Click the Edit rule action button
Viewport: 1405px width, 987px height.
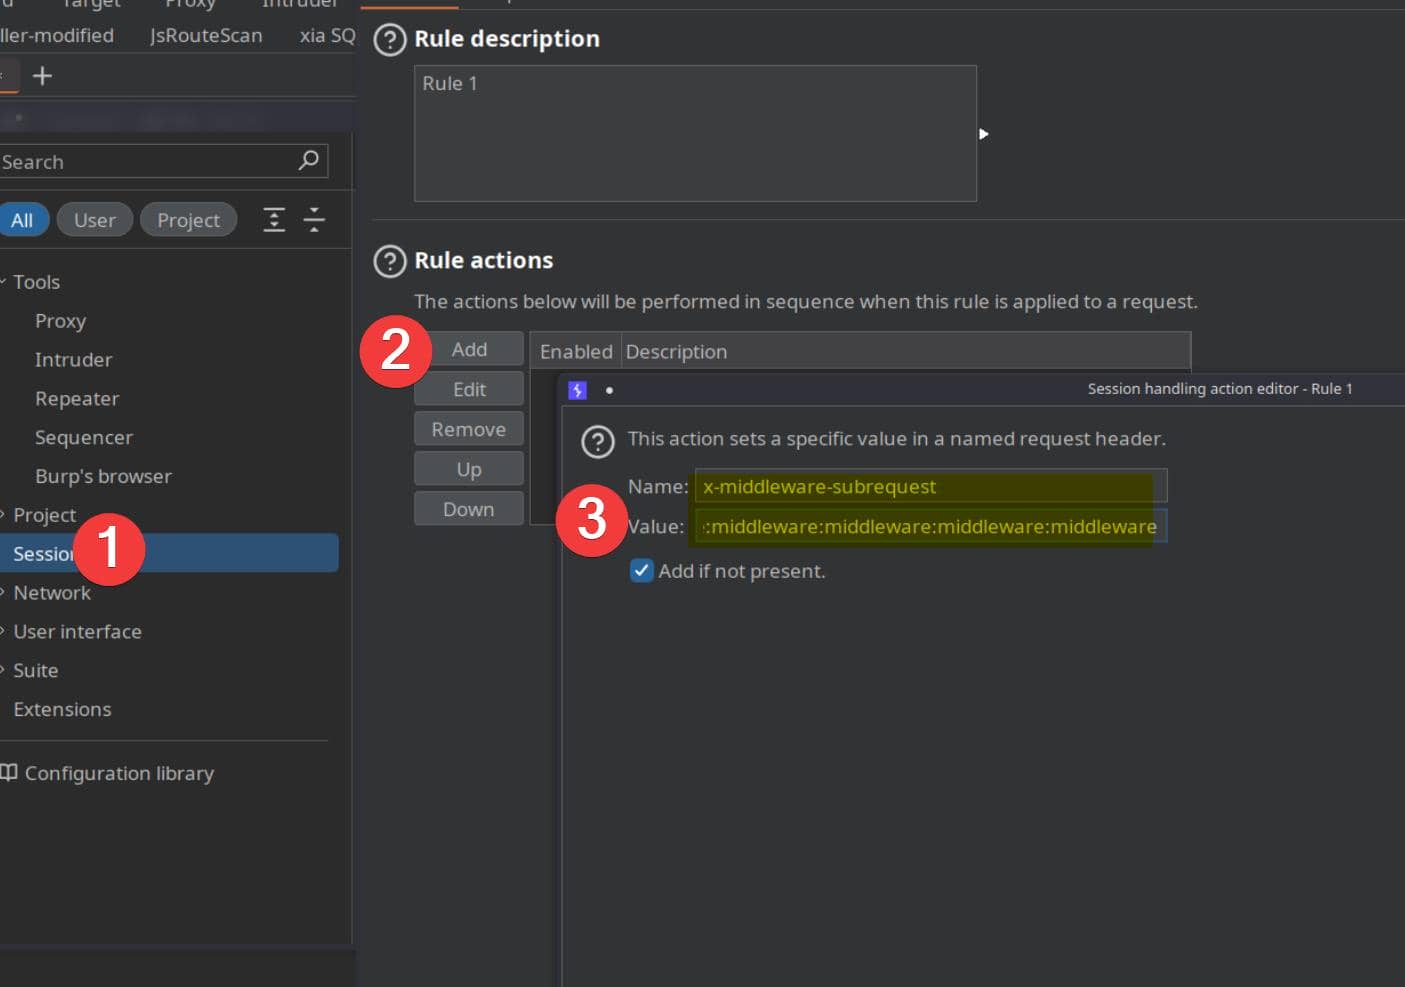[469, 389]
